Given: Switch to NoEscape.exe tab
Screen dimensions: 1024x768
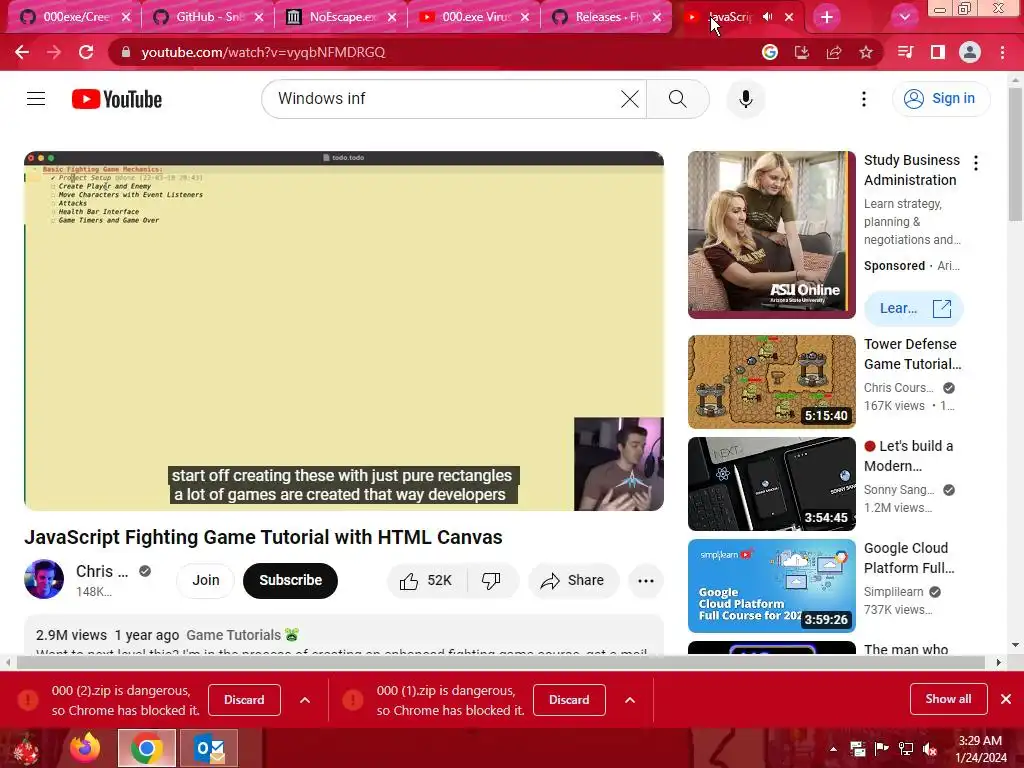Looking at the screenshot, I should [341, 17].
